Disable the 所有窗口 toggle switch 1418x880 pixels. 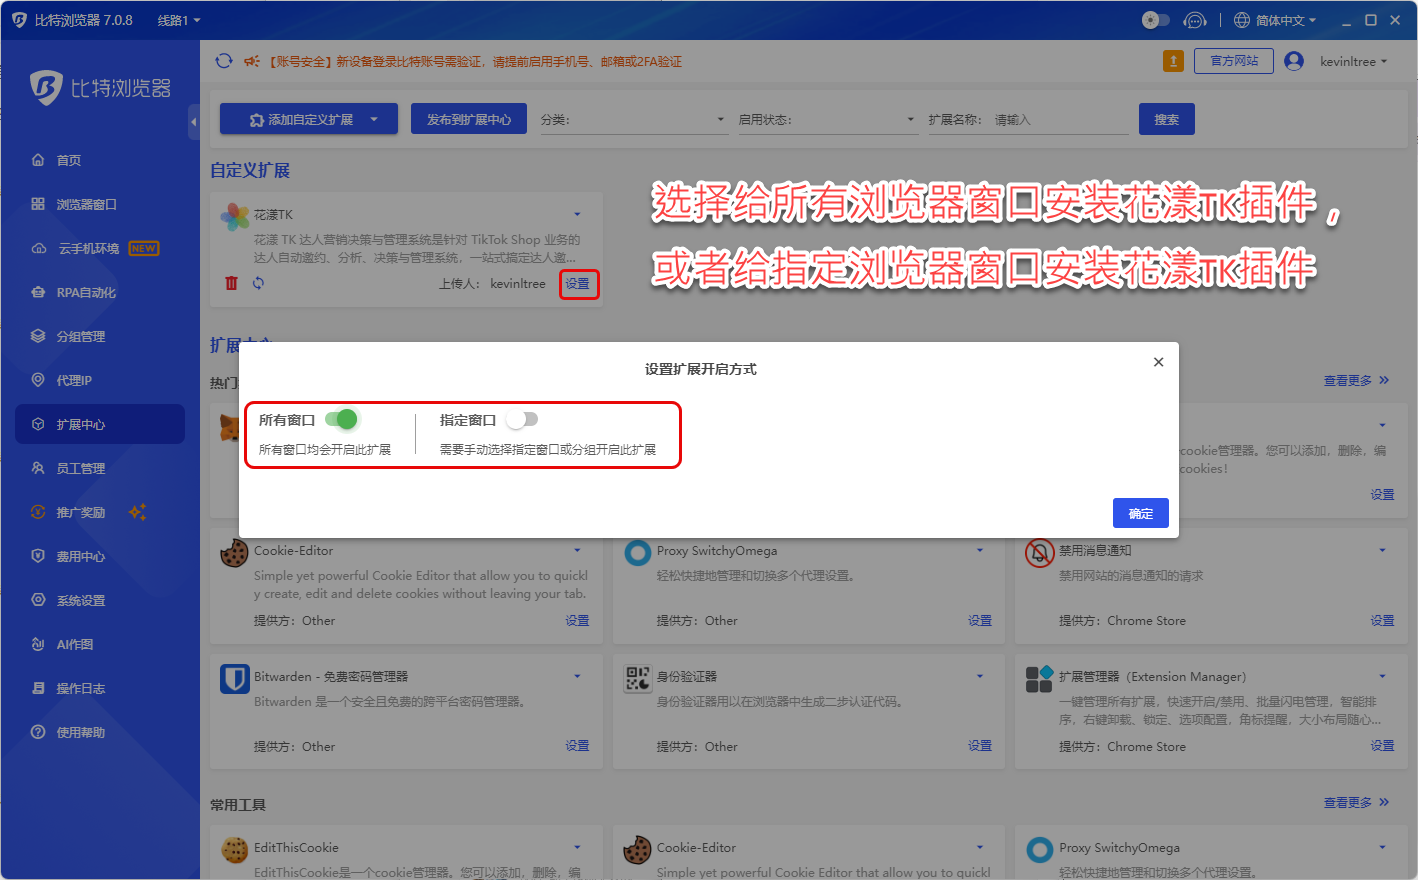(x=341, y=419)
